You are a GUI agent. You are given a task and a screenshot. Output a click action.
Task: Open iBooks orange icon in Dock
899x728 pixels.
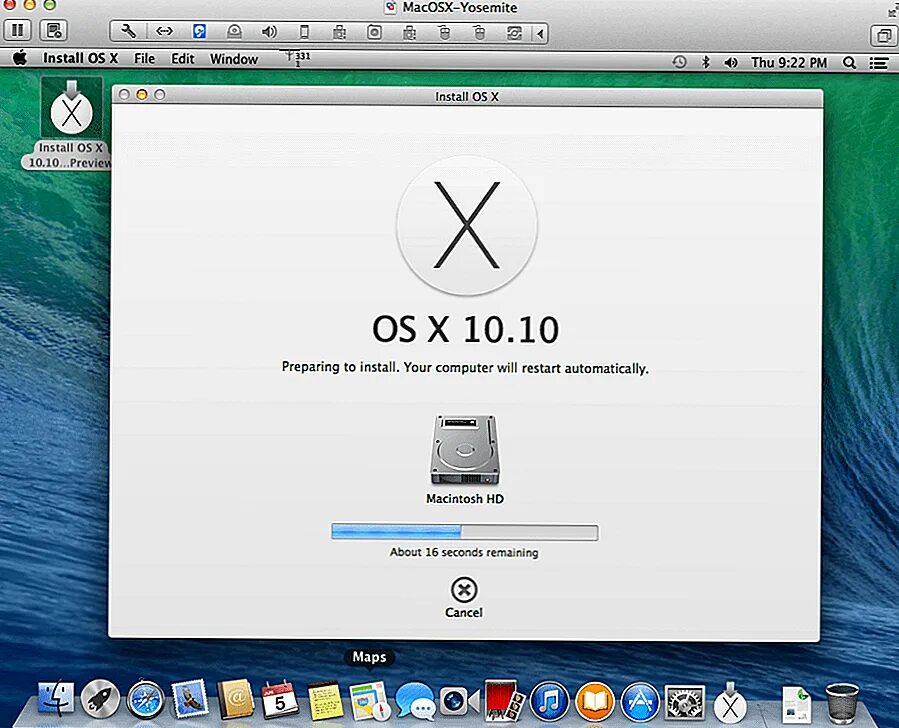[x=595, y=700]
